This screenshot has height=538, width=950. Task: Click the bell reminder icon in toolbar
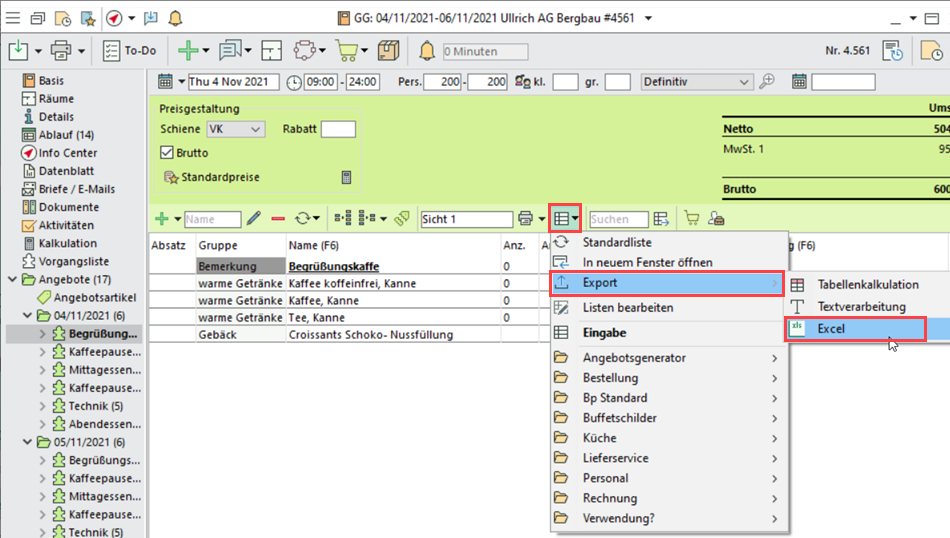[427, 51]
